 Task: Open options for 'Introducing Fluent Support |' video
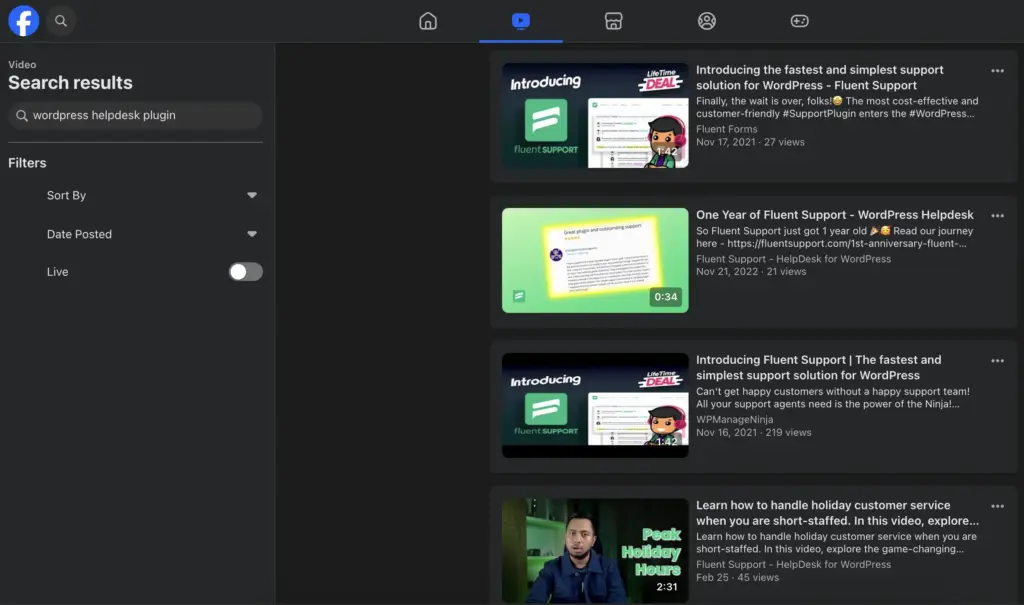(997, 361)
